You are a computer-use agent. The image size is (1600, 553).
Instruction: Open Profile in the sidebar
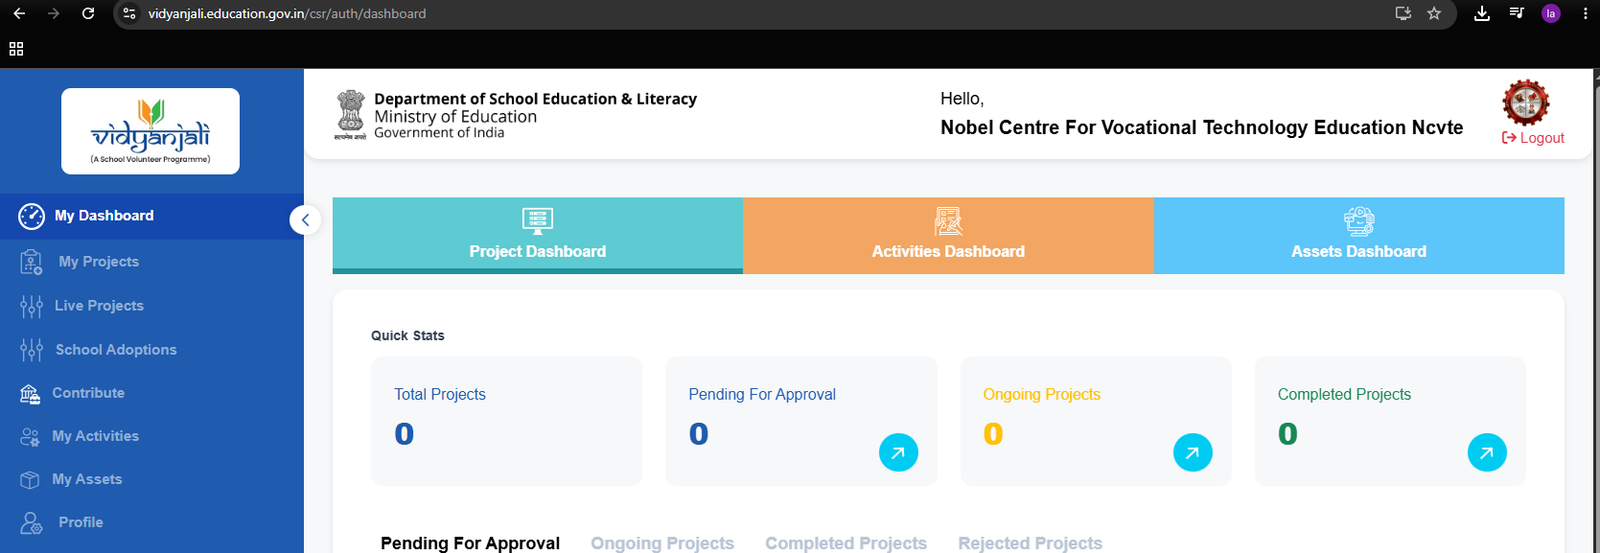tap(152, 522)
